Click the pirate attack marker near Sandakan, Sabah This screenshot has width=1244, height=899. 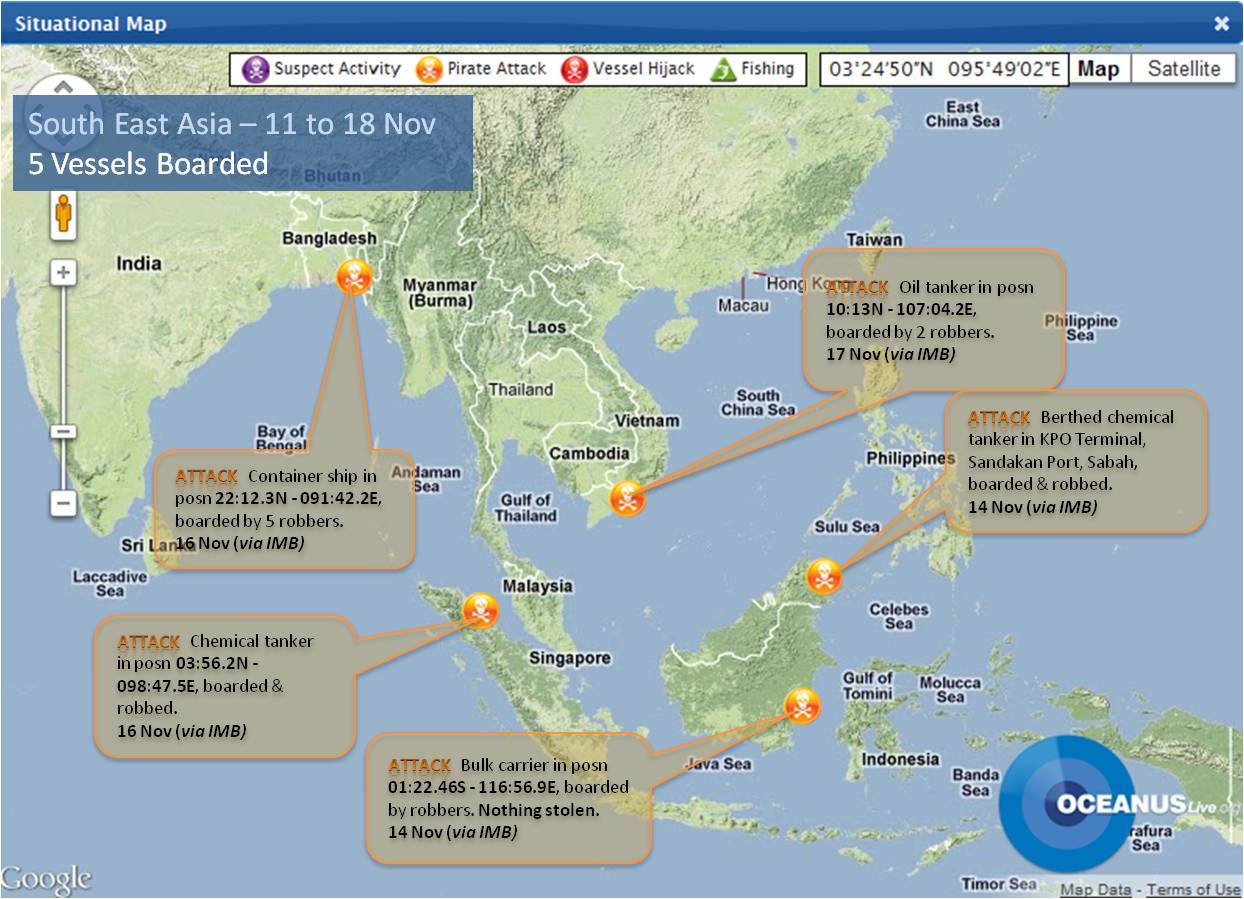(824, 576)
